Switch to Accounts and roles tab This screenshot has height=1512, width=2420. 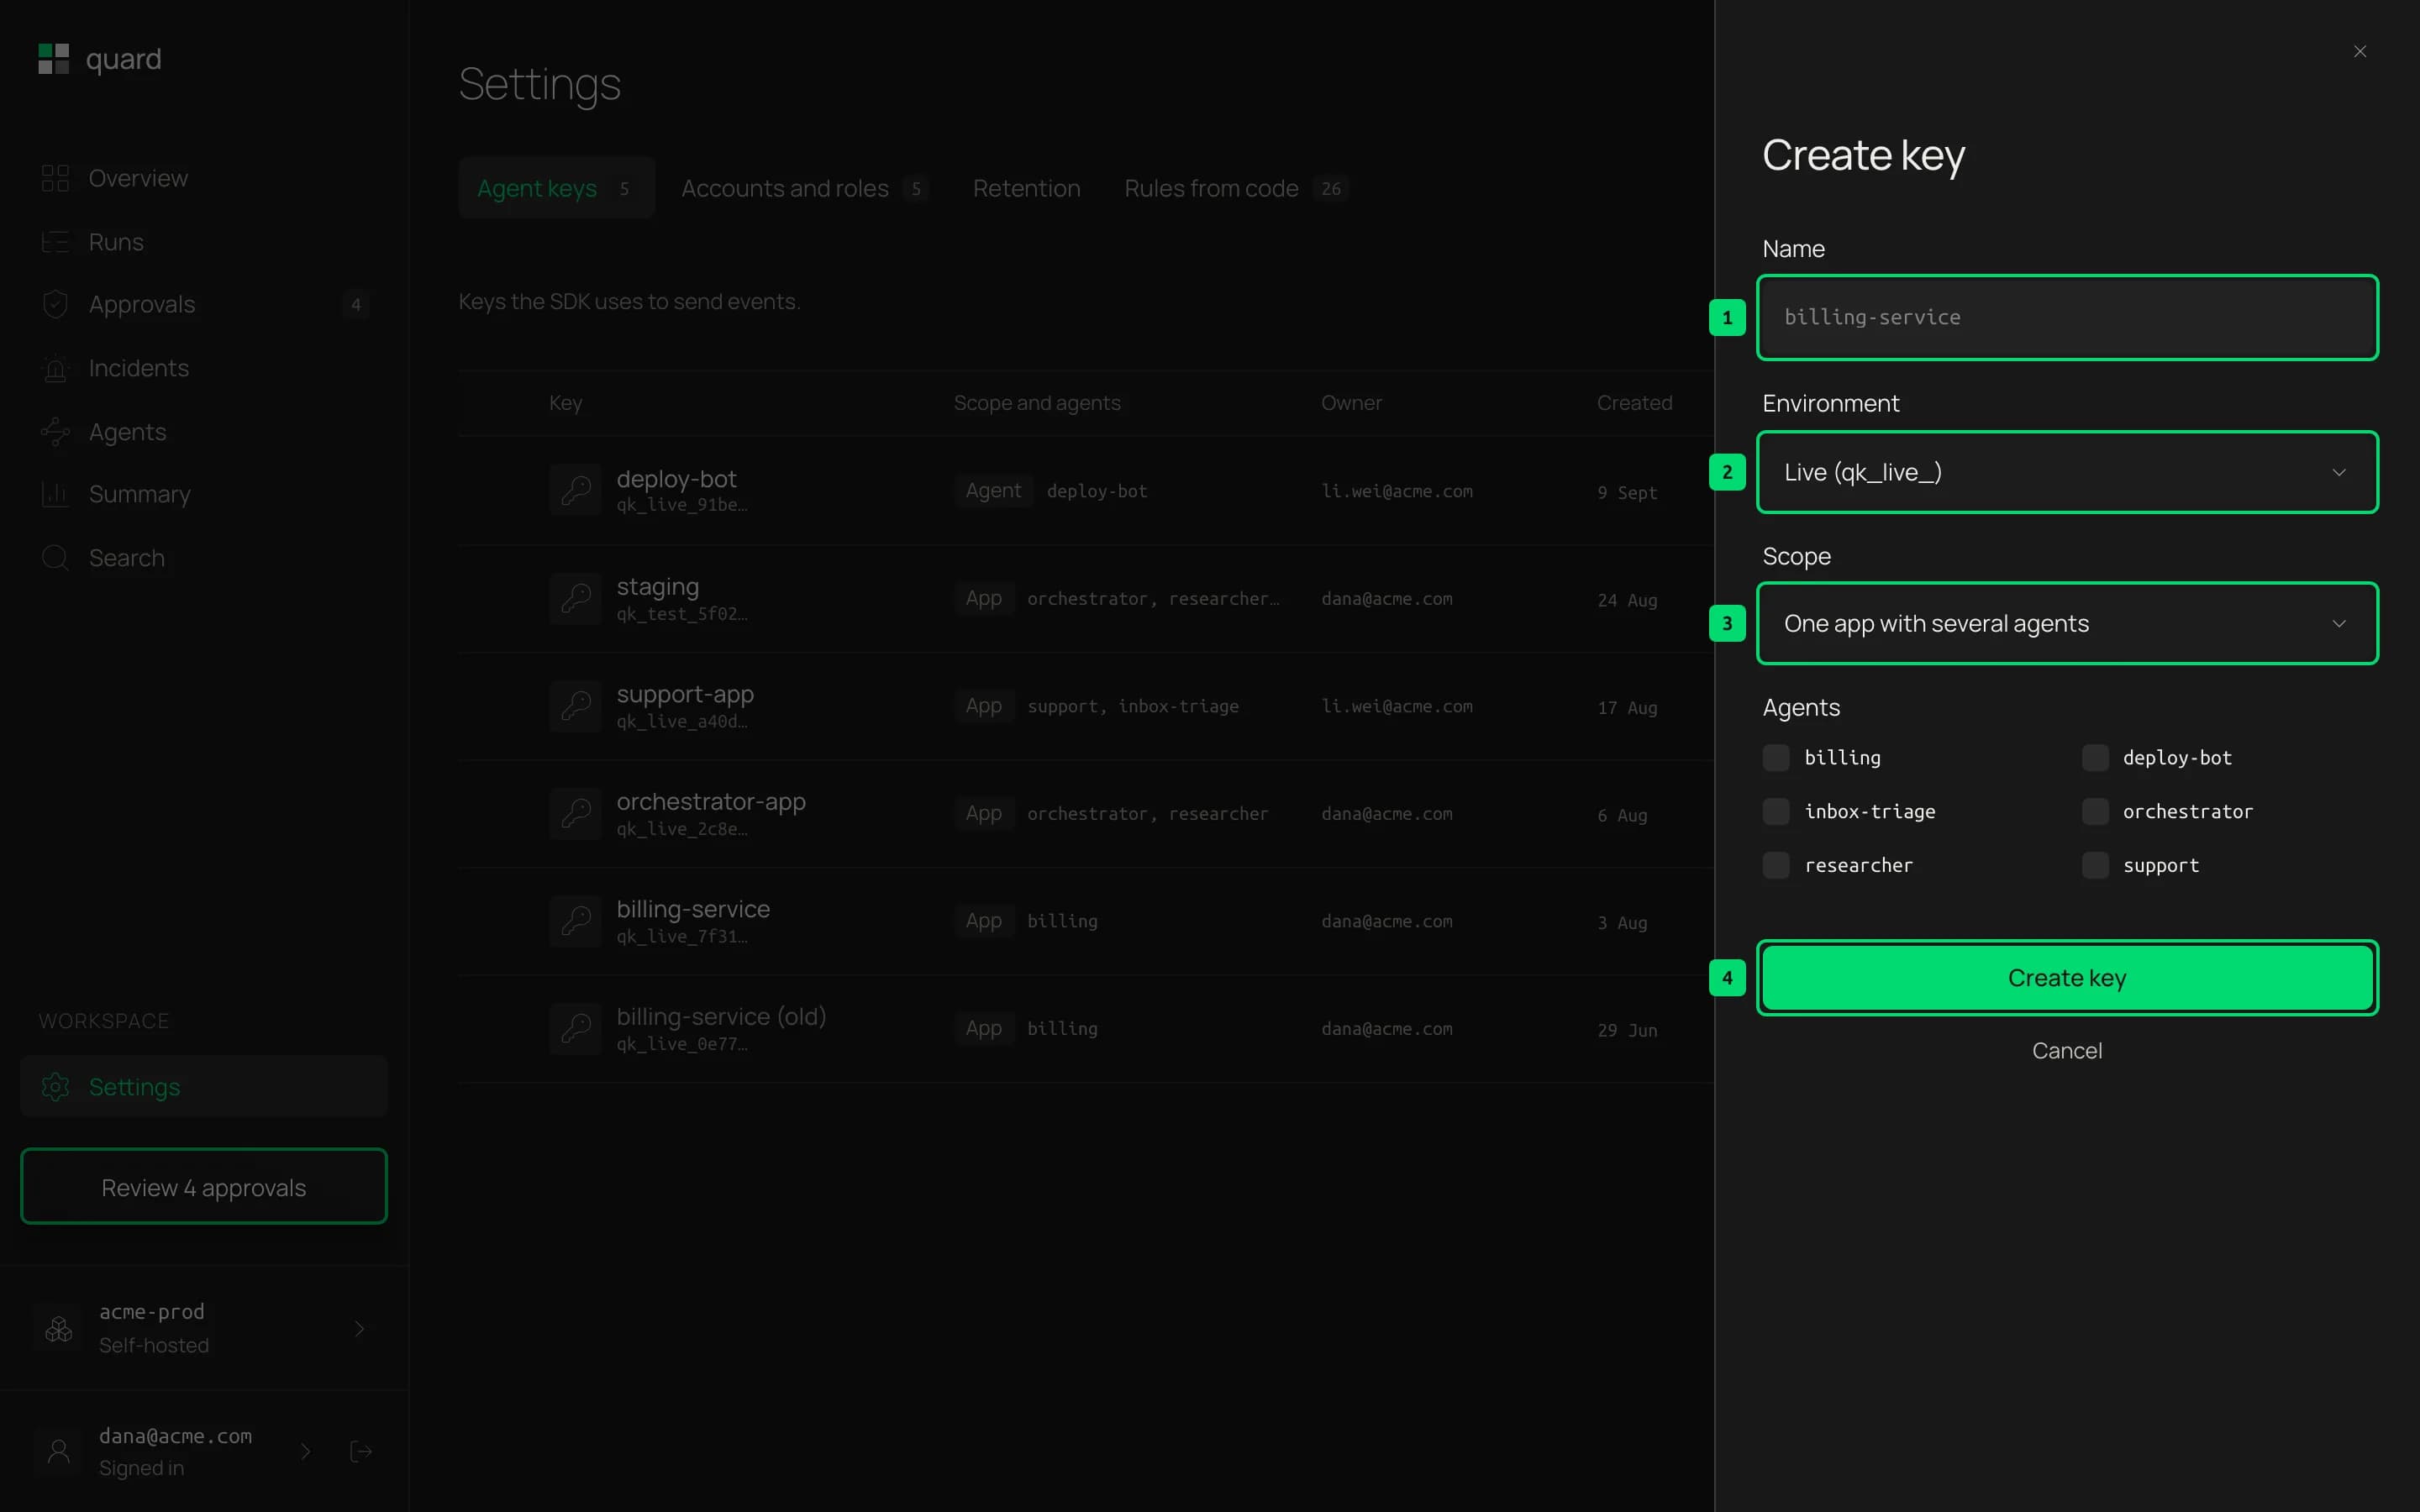tap(804, 188)
